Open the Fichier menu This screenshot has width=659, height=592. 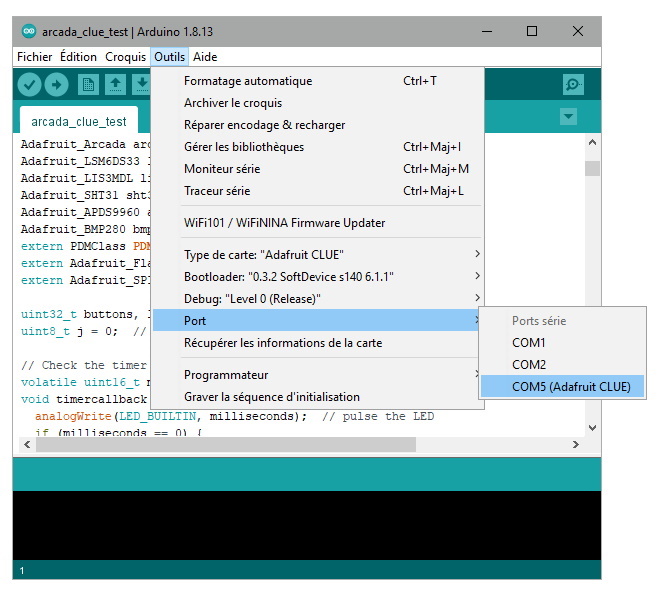pyautogui.click(x=34, y=57)
